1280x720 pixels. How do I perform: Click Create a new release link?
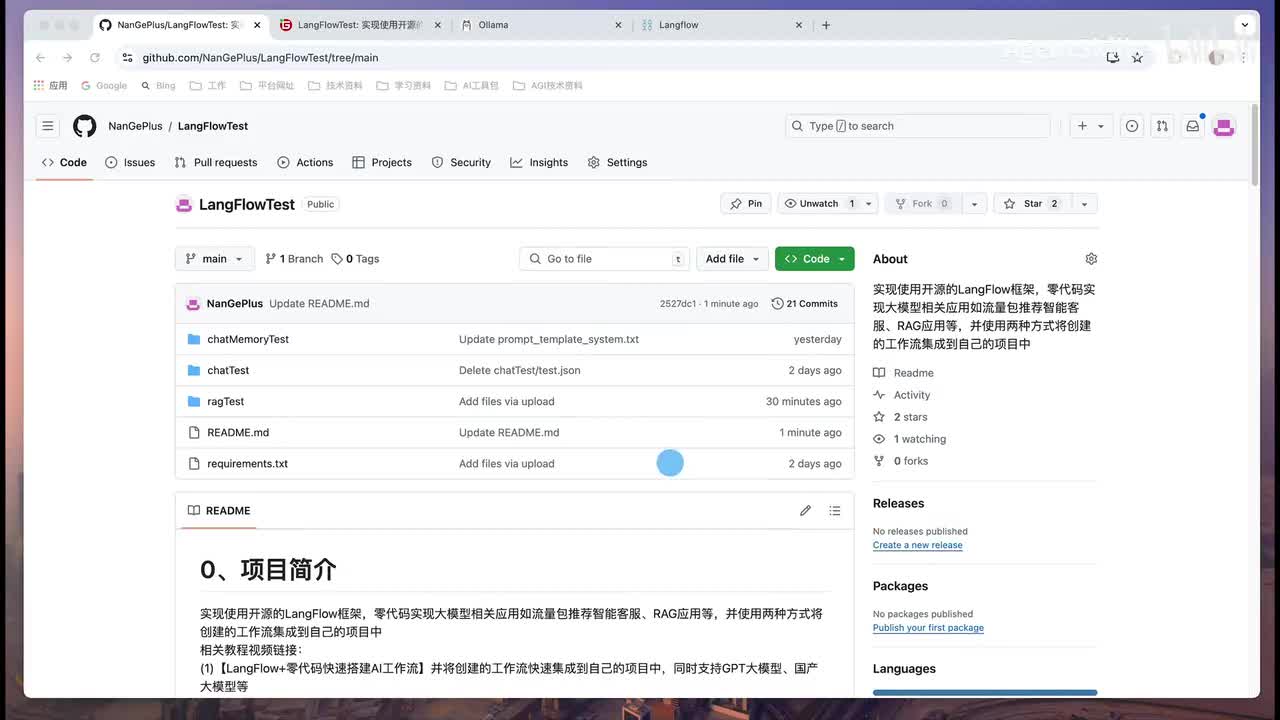[x=918, y=545]
